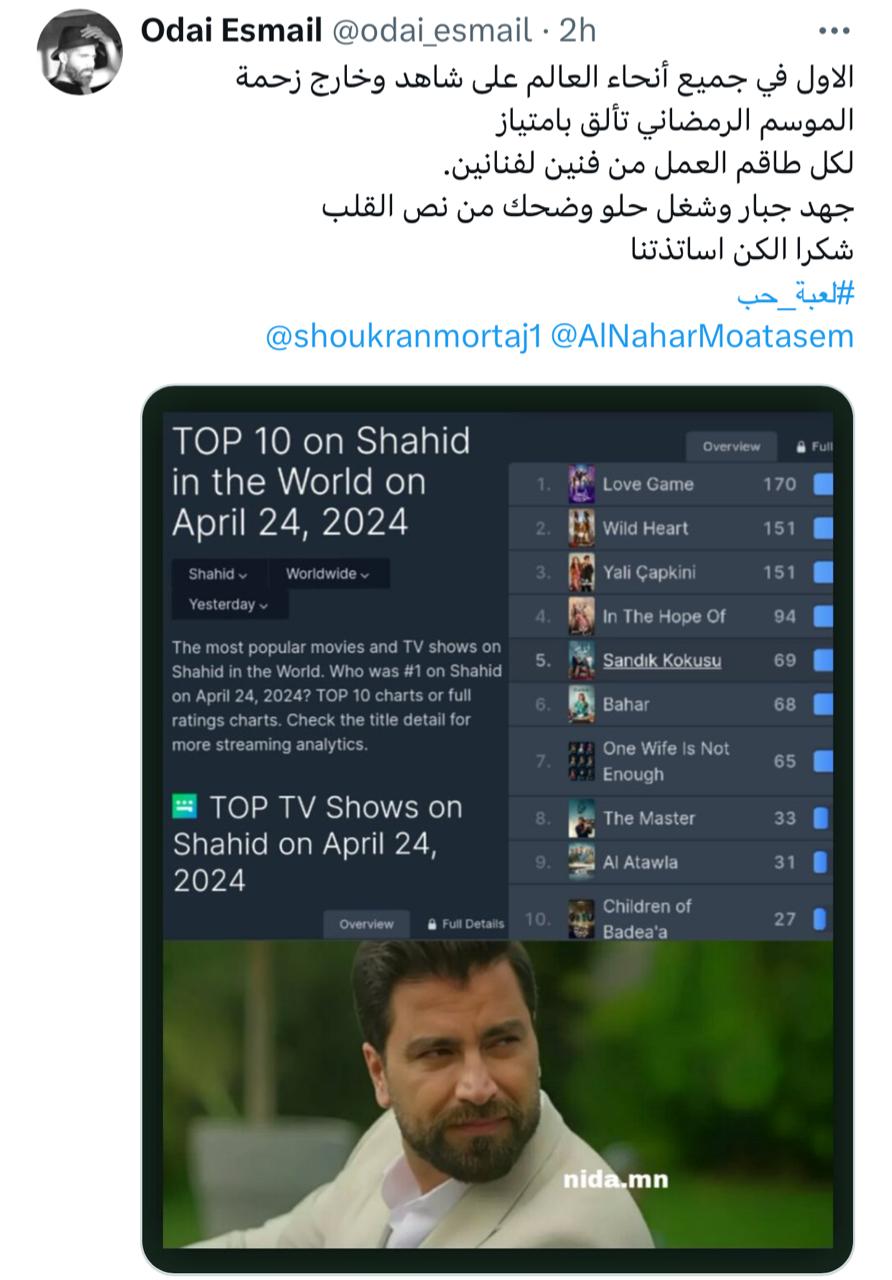The width and height of the screenshot is (892, 1280).
Task: Click the Bahar poster icon
Action: [581, 705]
